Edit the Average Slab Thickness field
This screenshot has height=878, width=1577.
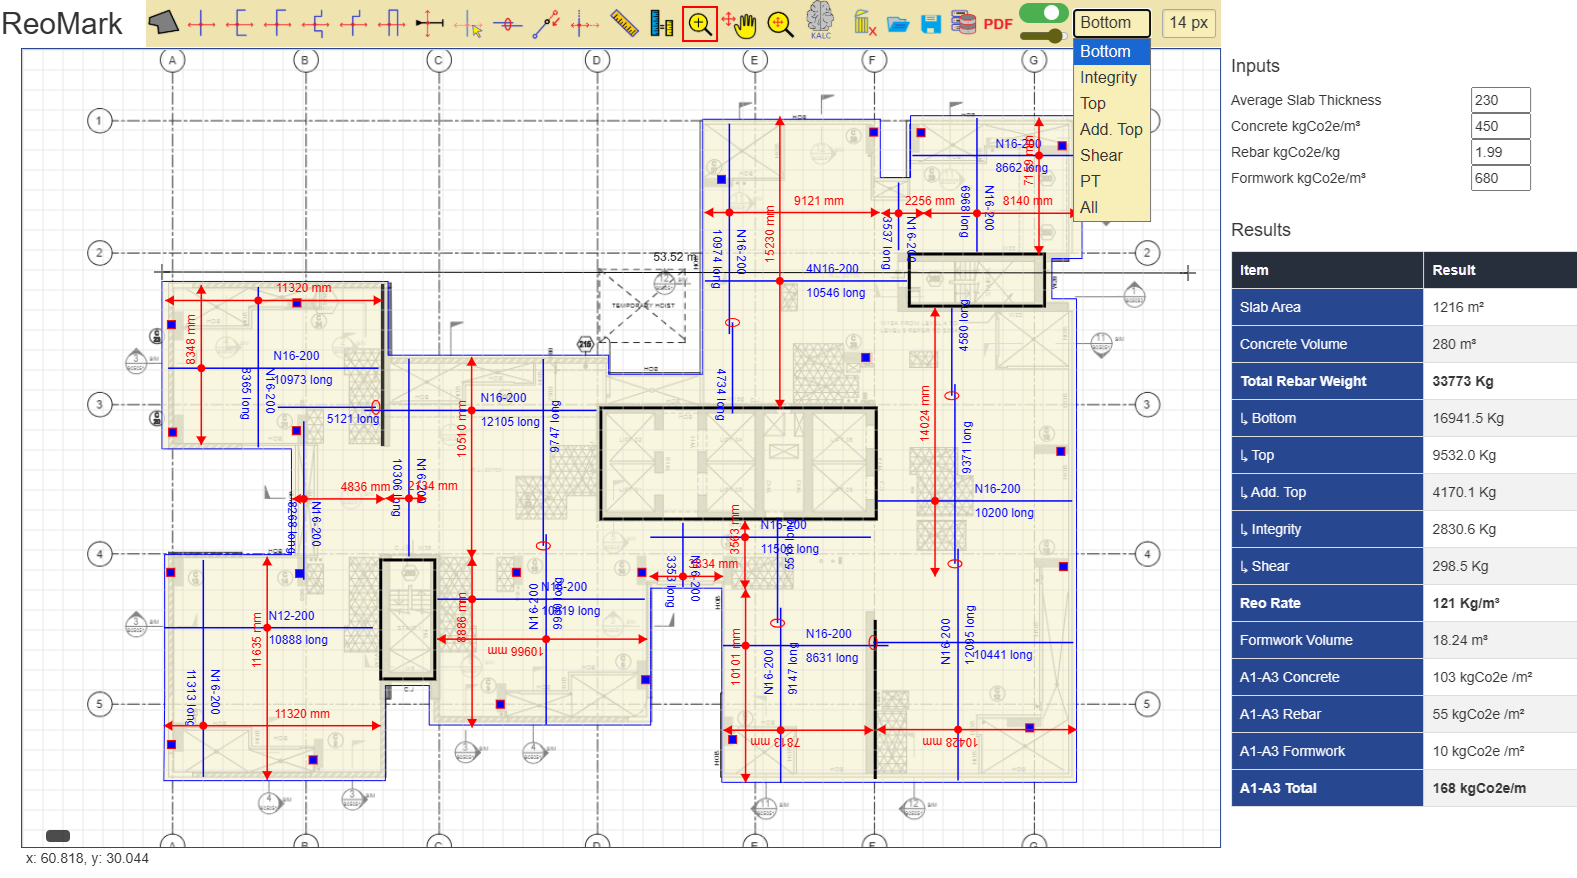[1500, 100]
